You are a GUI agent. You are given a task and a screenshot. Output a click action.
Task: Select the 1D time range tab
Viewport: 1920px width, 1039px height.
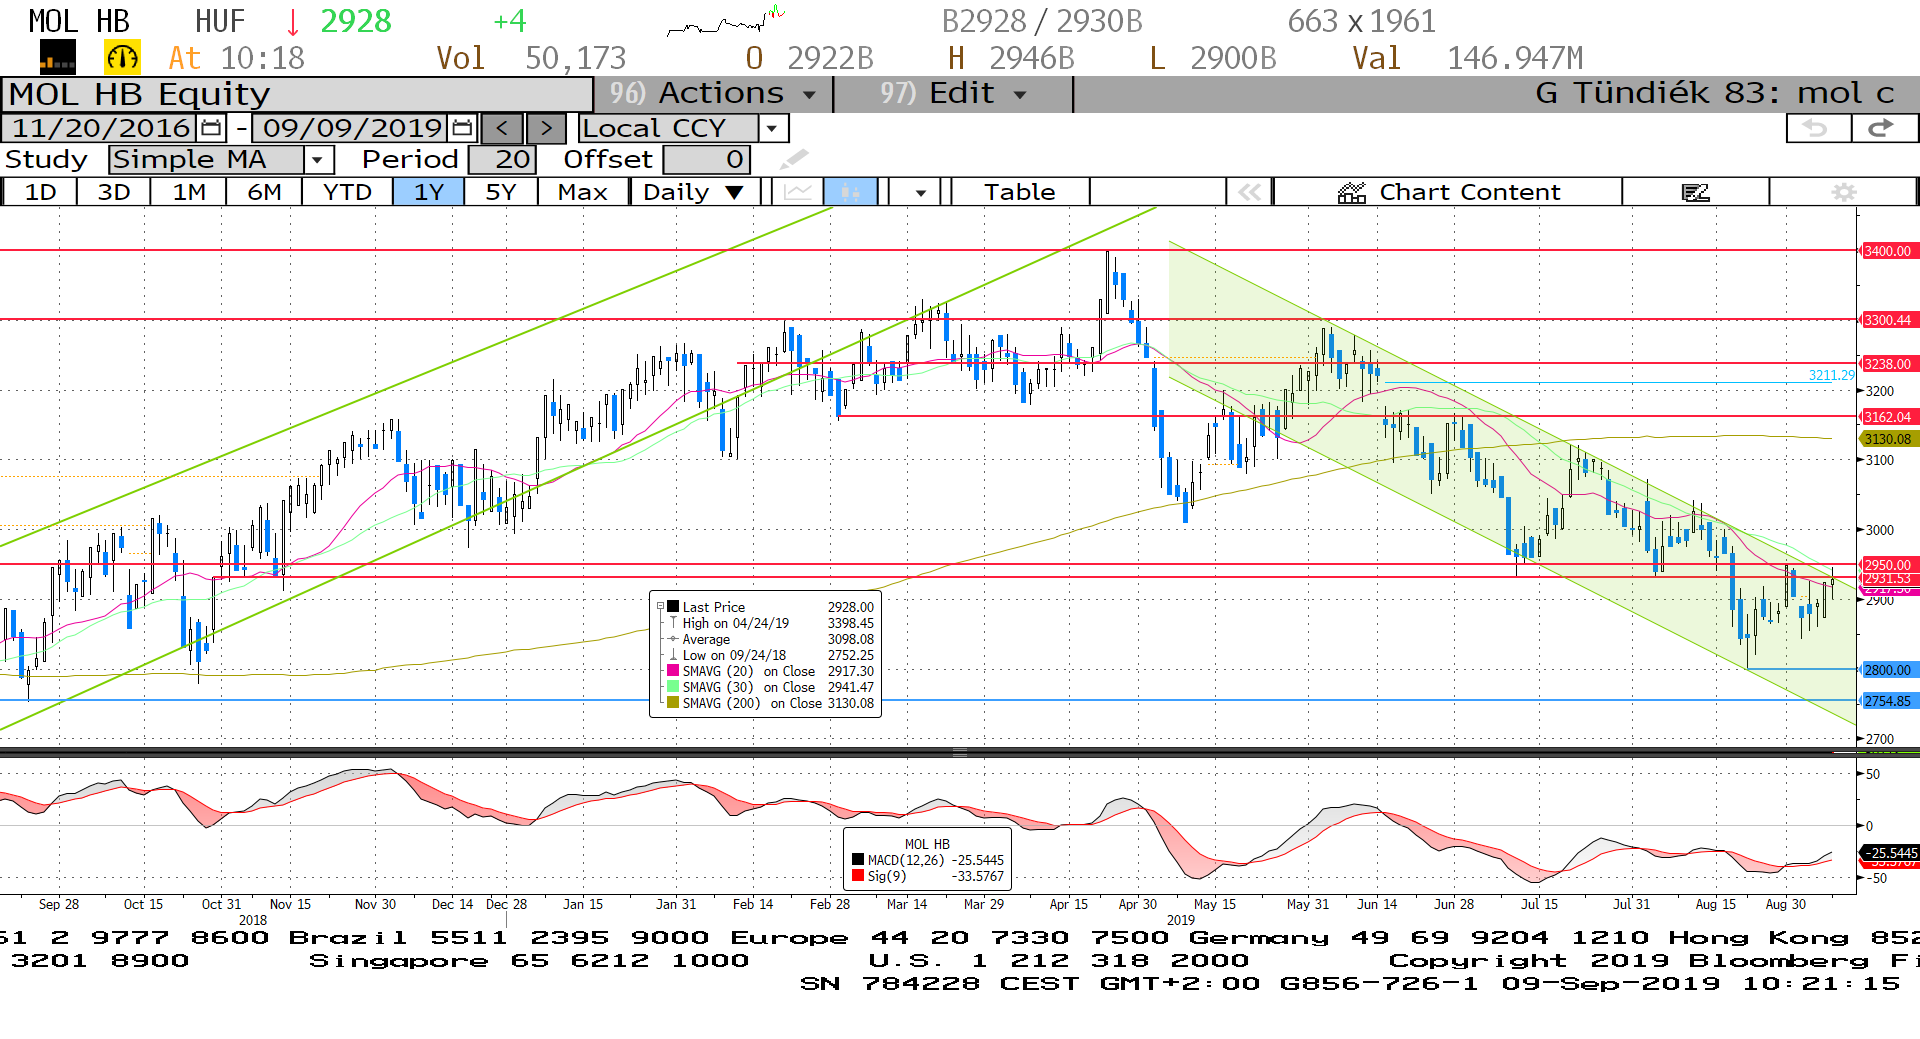[40, 192]
